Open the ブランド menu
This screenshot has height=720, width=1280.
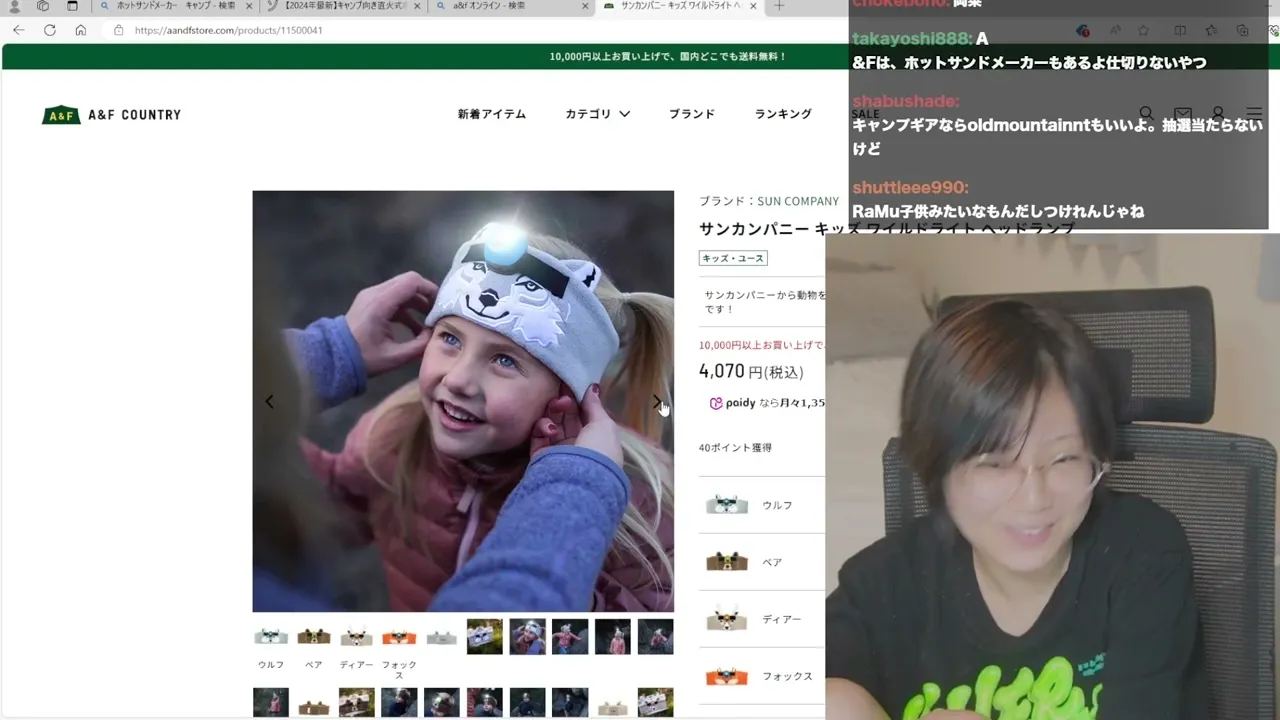pos(692,114)
